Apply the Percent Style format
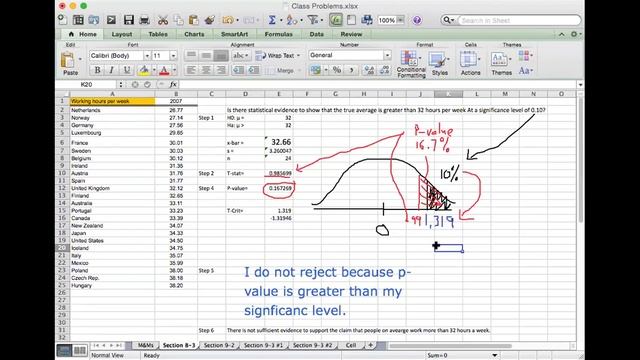 pos(337,70)
